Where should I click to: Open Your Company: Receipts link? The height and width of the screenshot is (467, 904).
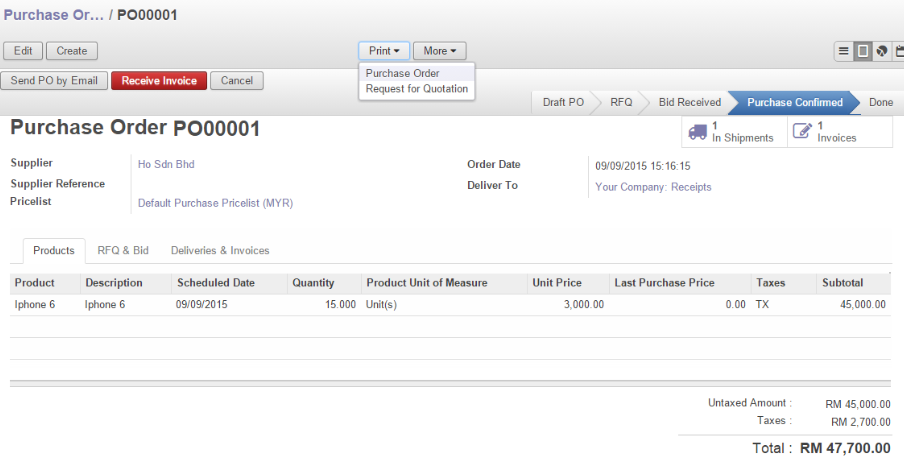coord(653,186)
